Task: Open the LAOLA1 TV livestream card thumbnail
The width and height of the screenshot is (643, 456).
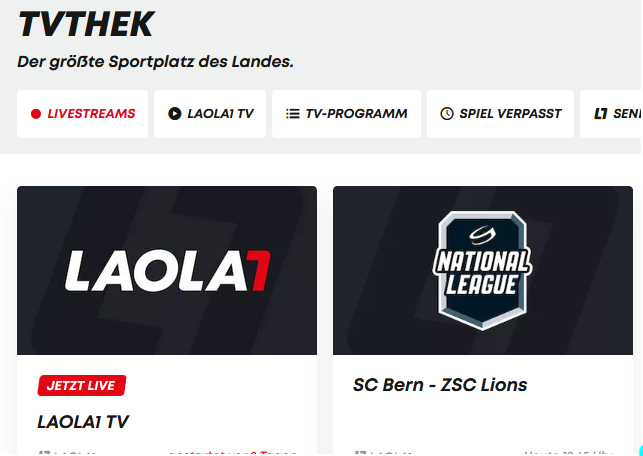Action: pyautogui.click(x=167, y=271)
